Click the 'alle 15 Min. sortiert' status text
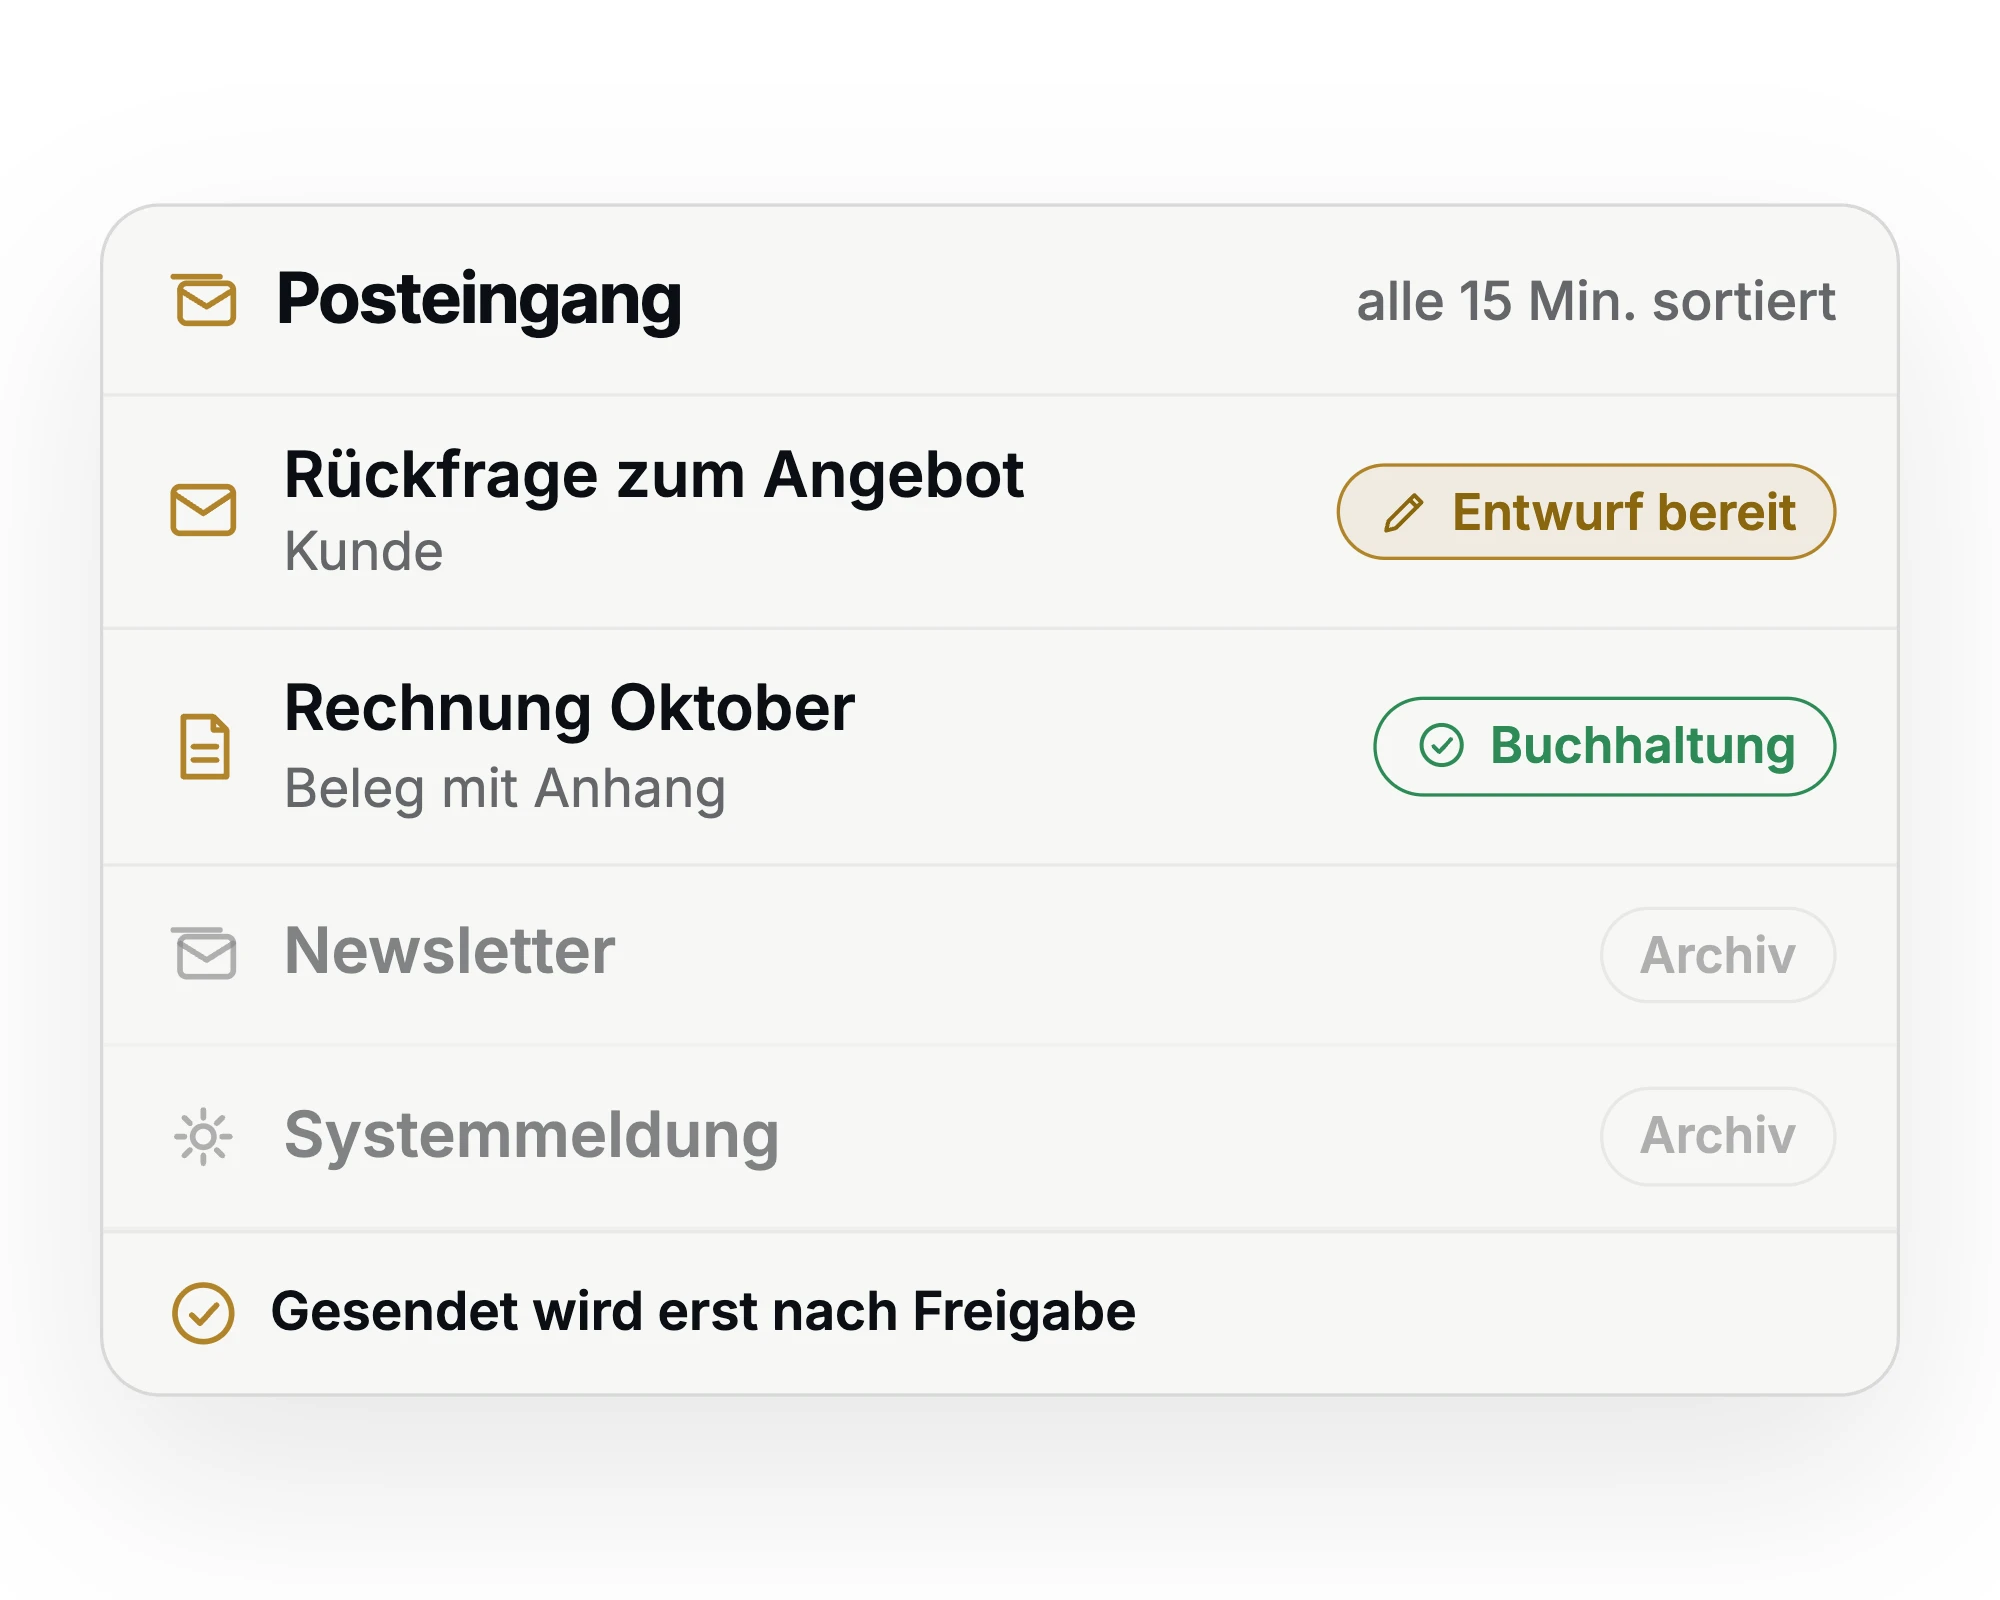2000x1600 pixels. [1596, 301]
